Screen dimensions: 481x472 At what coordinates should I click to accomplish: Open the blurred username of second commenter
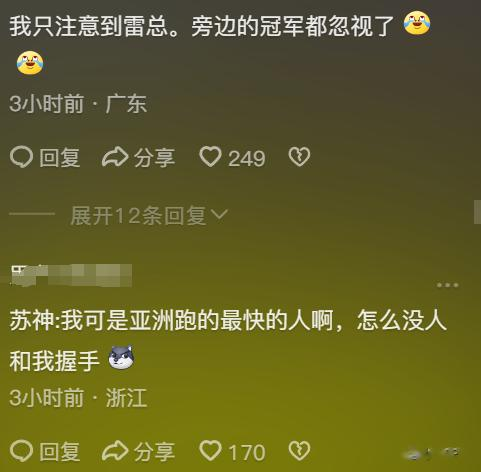click(x=71, y=275)
